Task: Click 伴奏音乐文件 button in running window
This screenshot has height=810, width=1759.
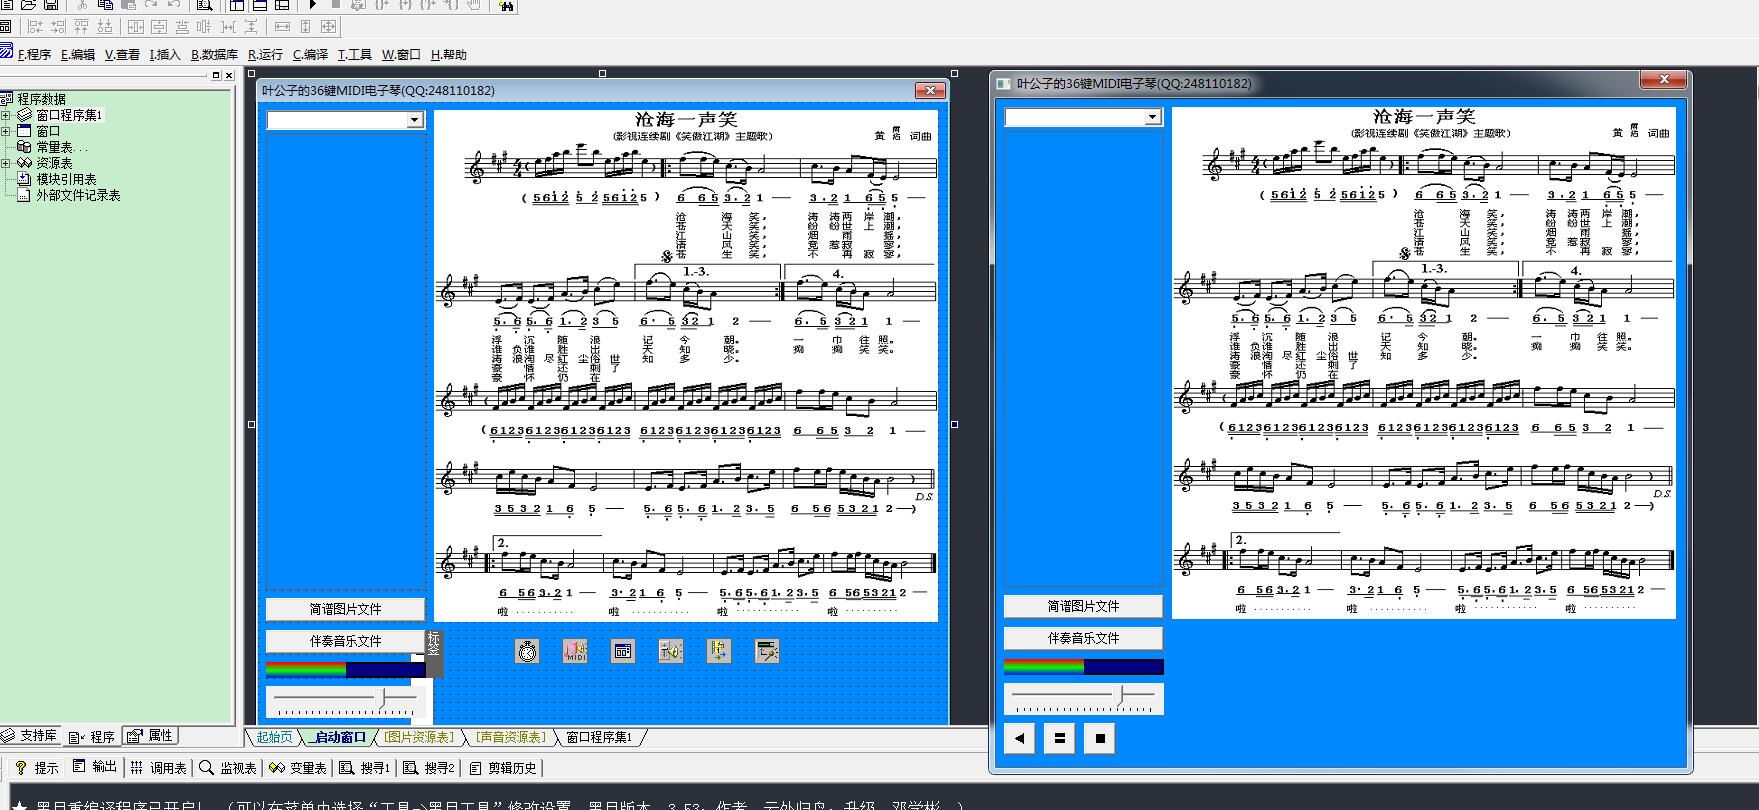Action: click(x=1083, y=638)
